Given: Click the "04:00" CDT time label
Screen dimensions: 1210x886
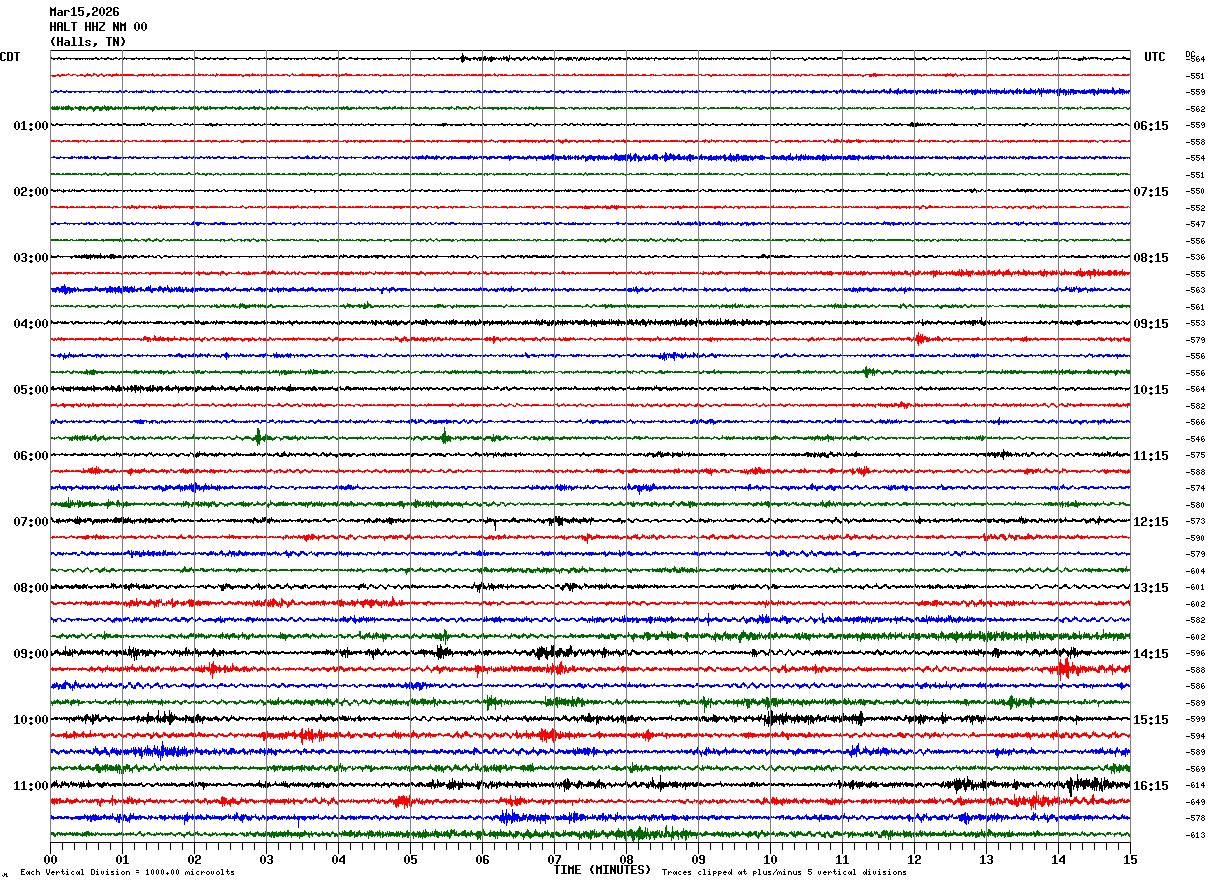Looking at the screenshot, I should coord(31,324).
